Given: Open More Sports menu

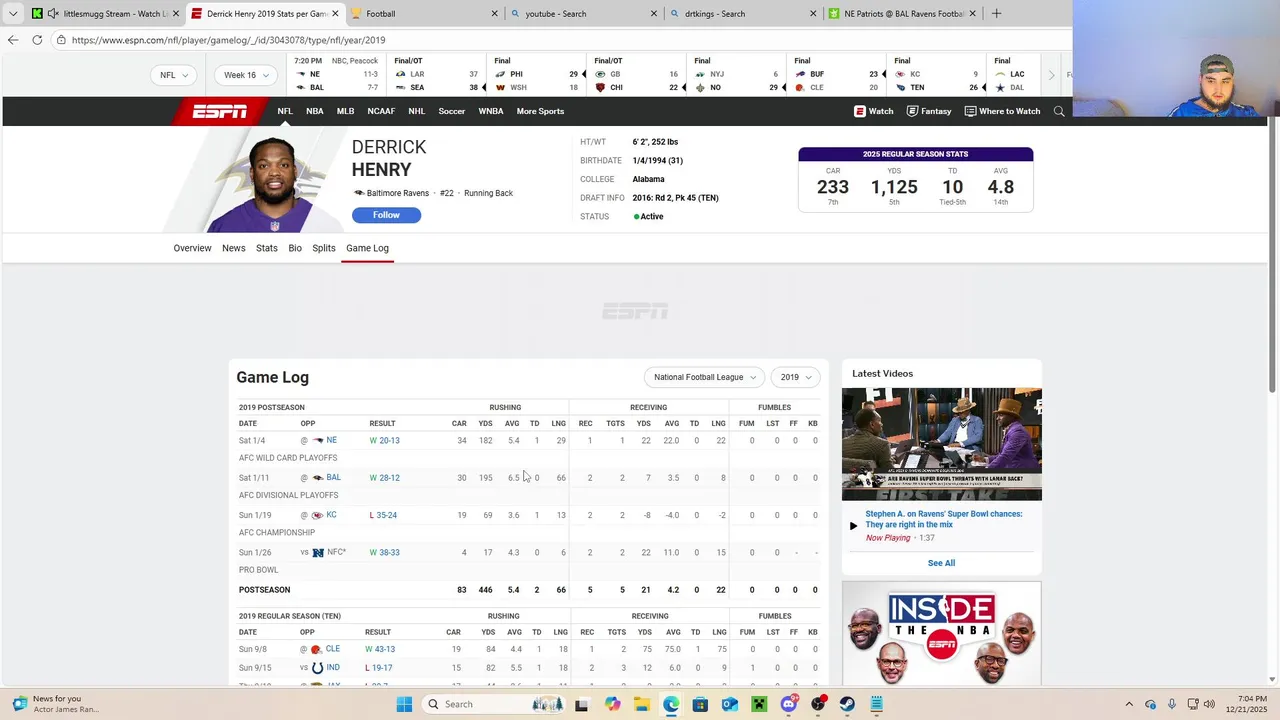Looking at the screenshot, I should [x=540, y=111].
